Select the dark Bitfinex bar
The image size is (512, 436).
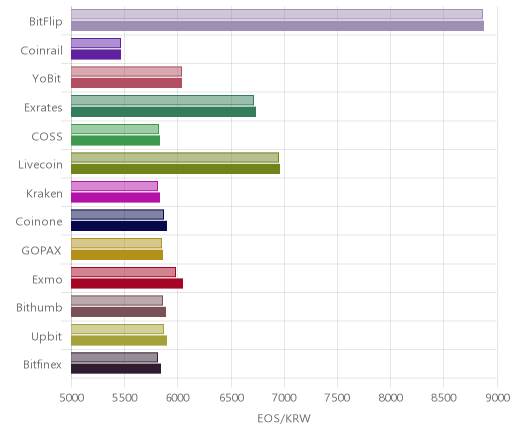click(116, 369)
